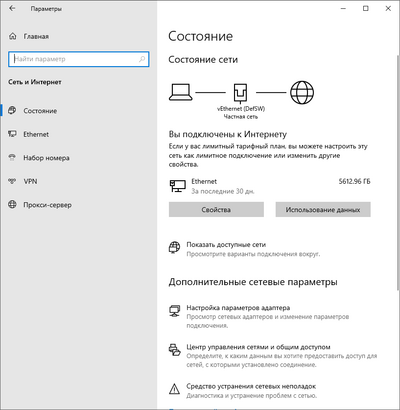Click the dial-up icon beside Набор номера

pyautogui.click(x=12, y=157)
